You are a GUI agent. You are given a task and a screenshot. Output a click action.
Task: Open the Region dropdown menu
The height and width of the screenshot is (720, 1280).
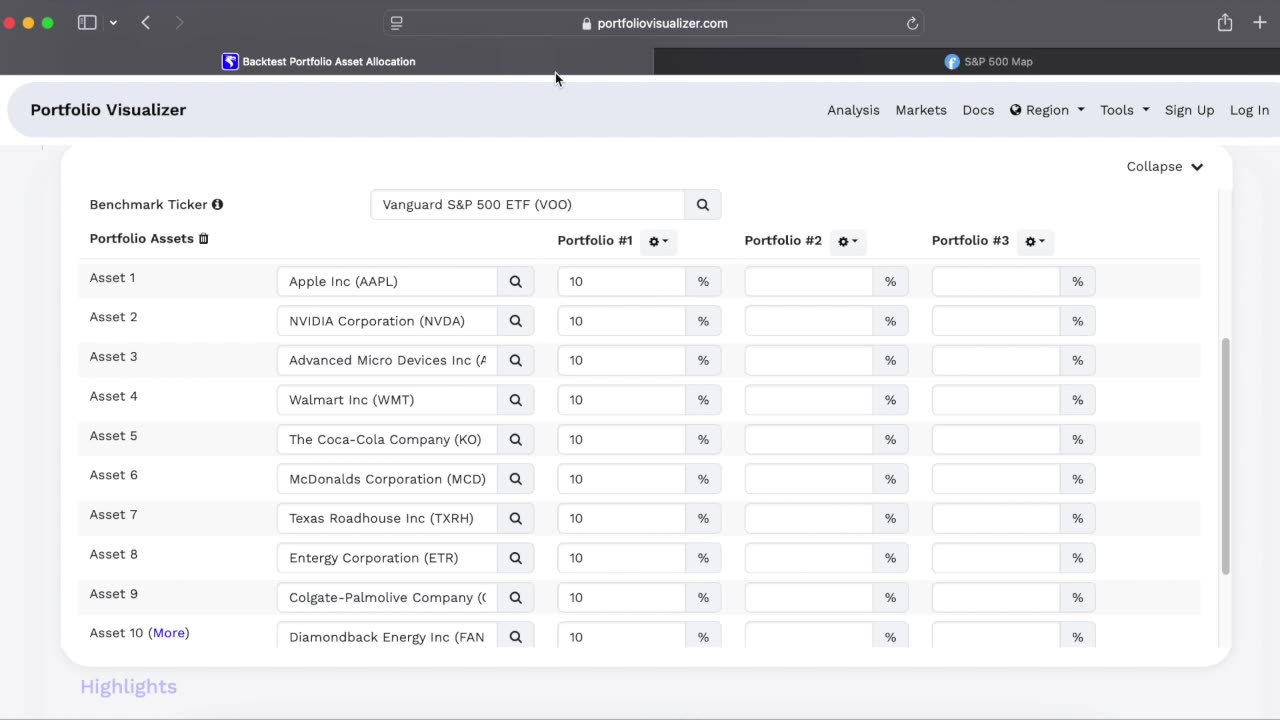point(1047,110)
